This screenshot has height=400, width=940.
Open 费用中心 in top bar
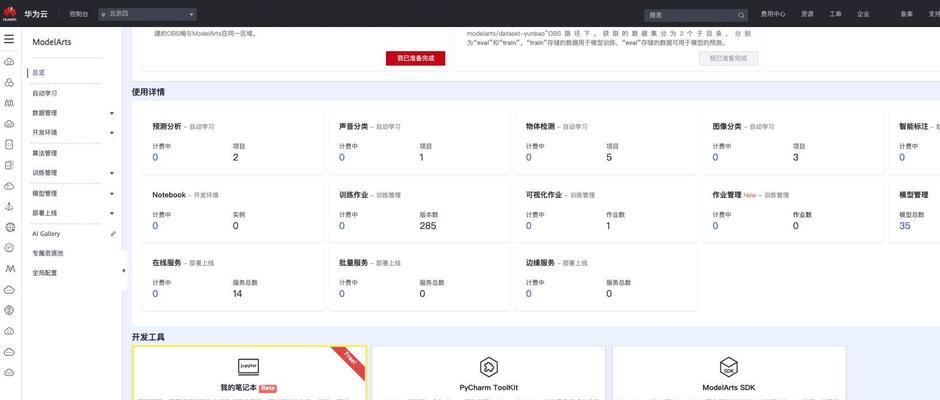point(773,14)
